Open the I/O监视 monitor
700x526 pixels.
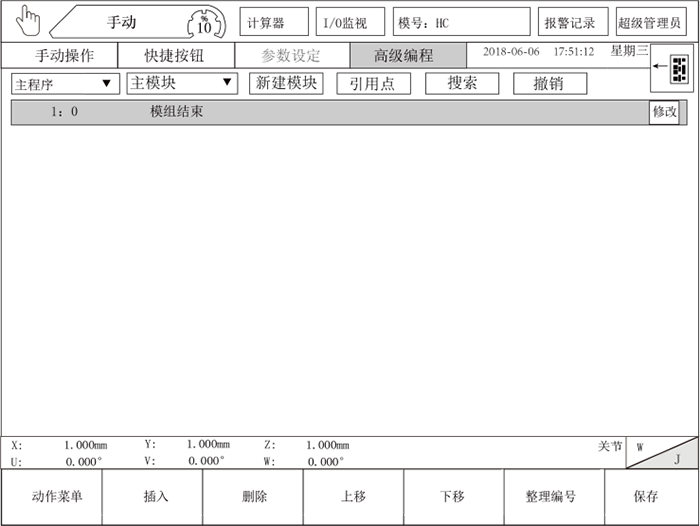click(350, 22)
